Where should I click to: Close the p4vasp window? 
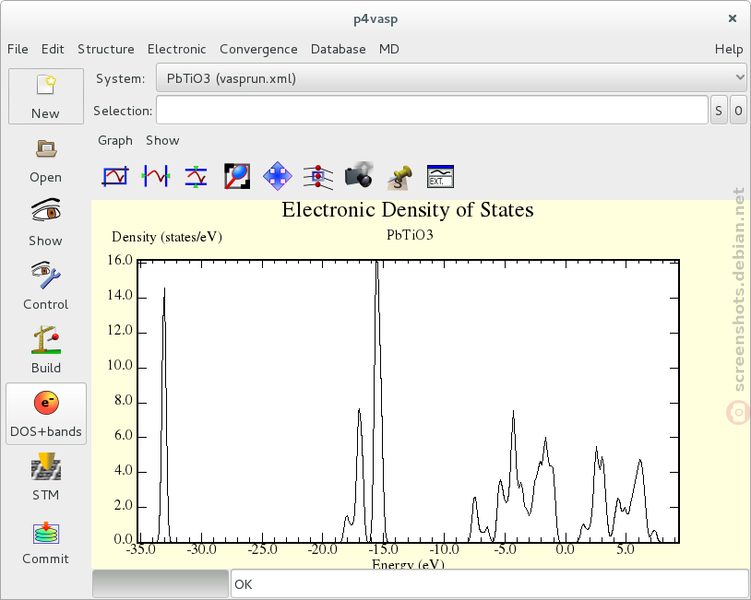point(732,19)
